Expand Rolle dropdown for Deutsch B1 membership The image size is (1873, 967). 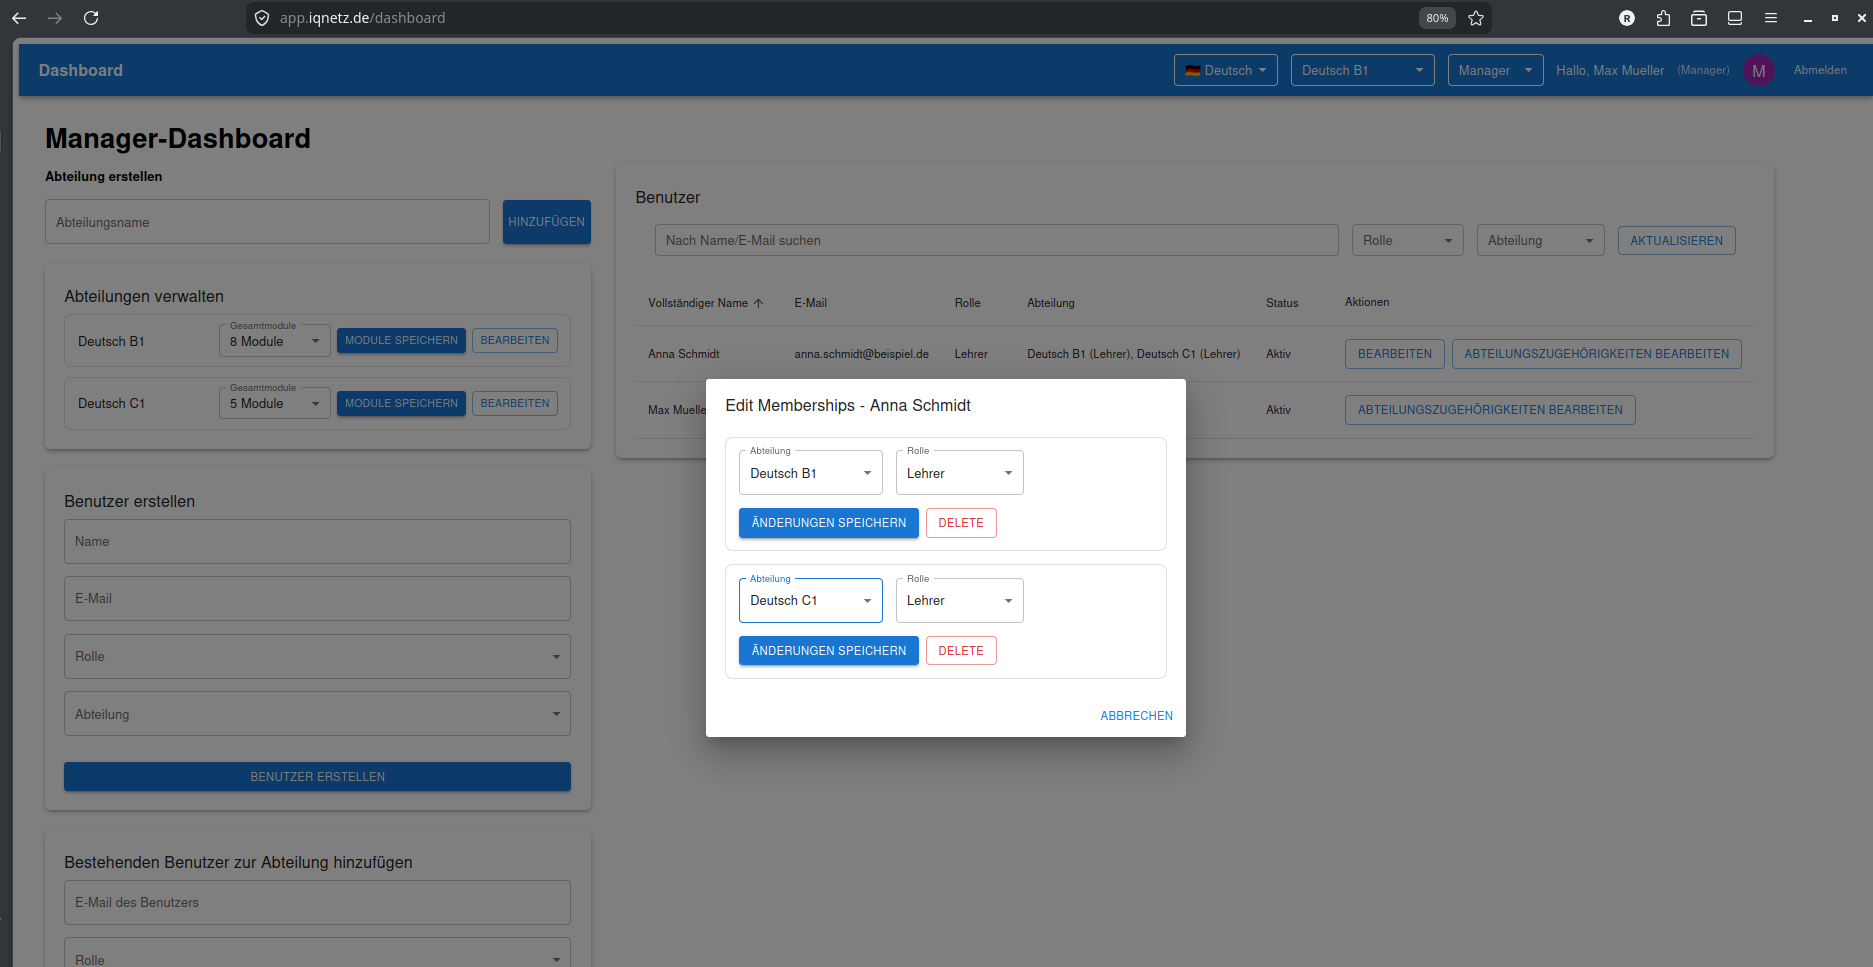(x=959, y=473)
